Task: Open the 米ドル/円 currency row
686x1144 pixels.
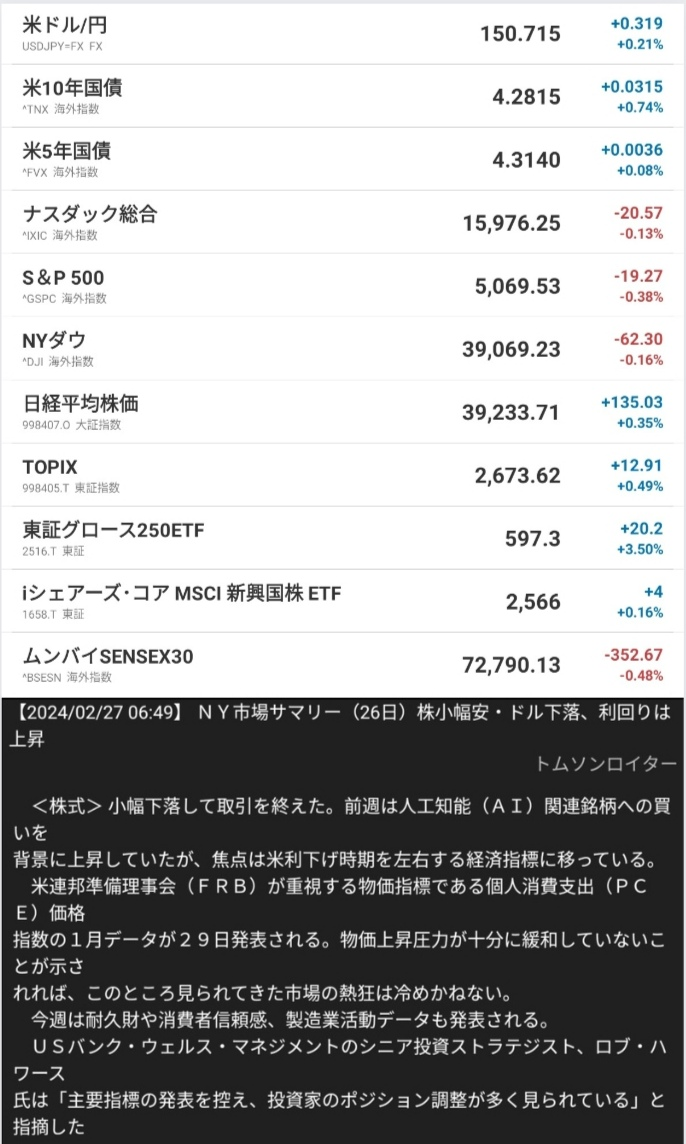Action: click(64, 24)
